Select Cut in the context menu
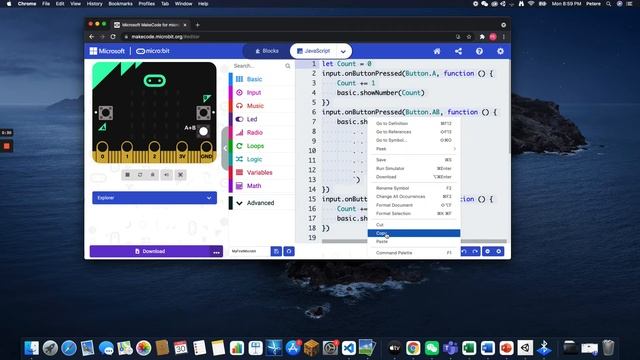The width and height of the screenshot is (640, 360). 414,225
